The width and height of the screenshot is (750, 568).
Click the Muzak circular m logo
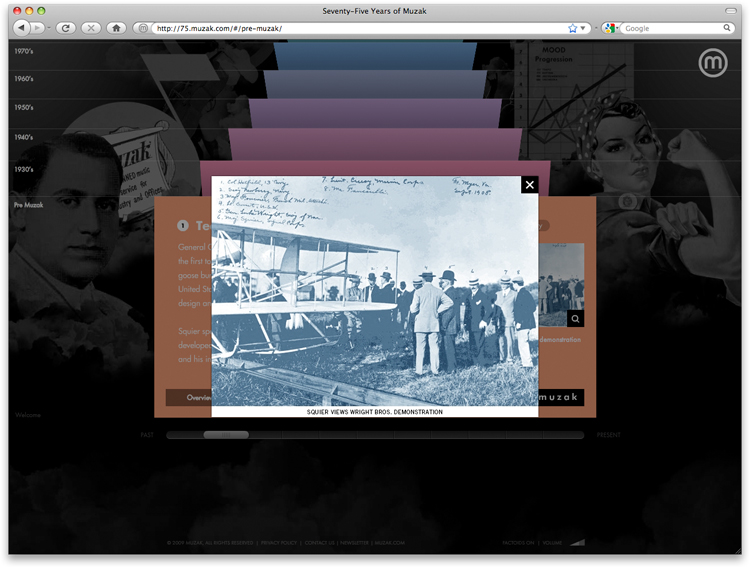(x=713, y=63)
